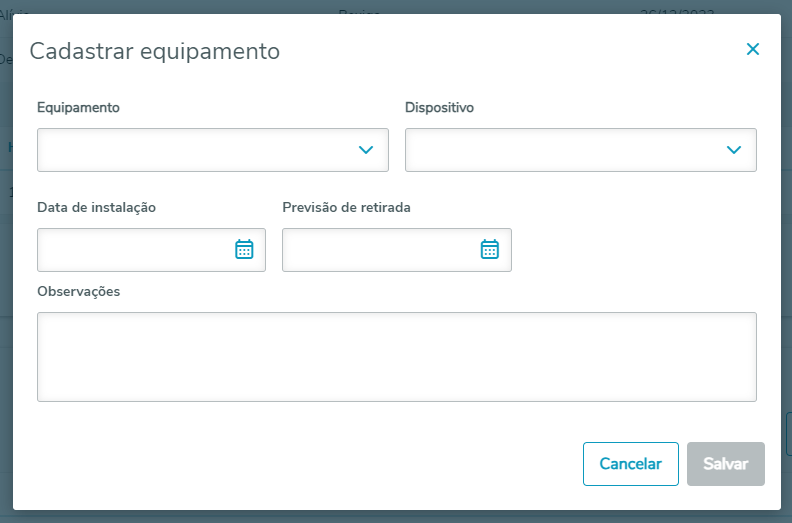Click the Equipamento field label
This screenshot has height=523, width=792.
[79, 107]
